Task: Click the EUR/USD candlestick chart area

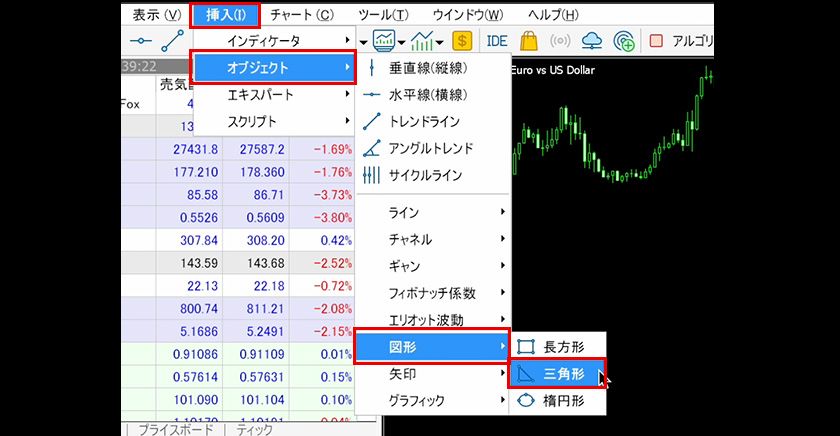Action: click(x=610, y=200)
